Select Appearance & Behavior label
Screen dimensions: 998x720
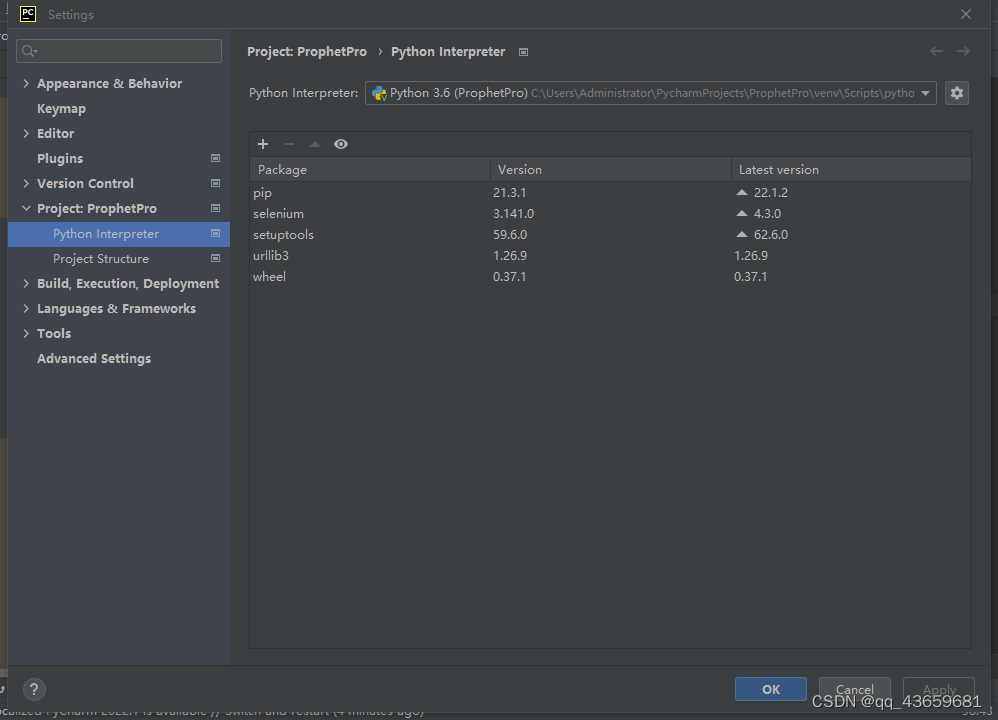109,83
